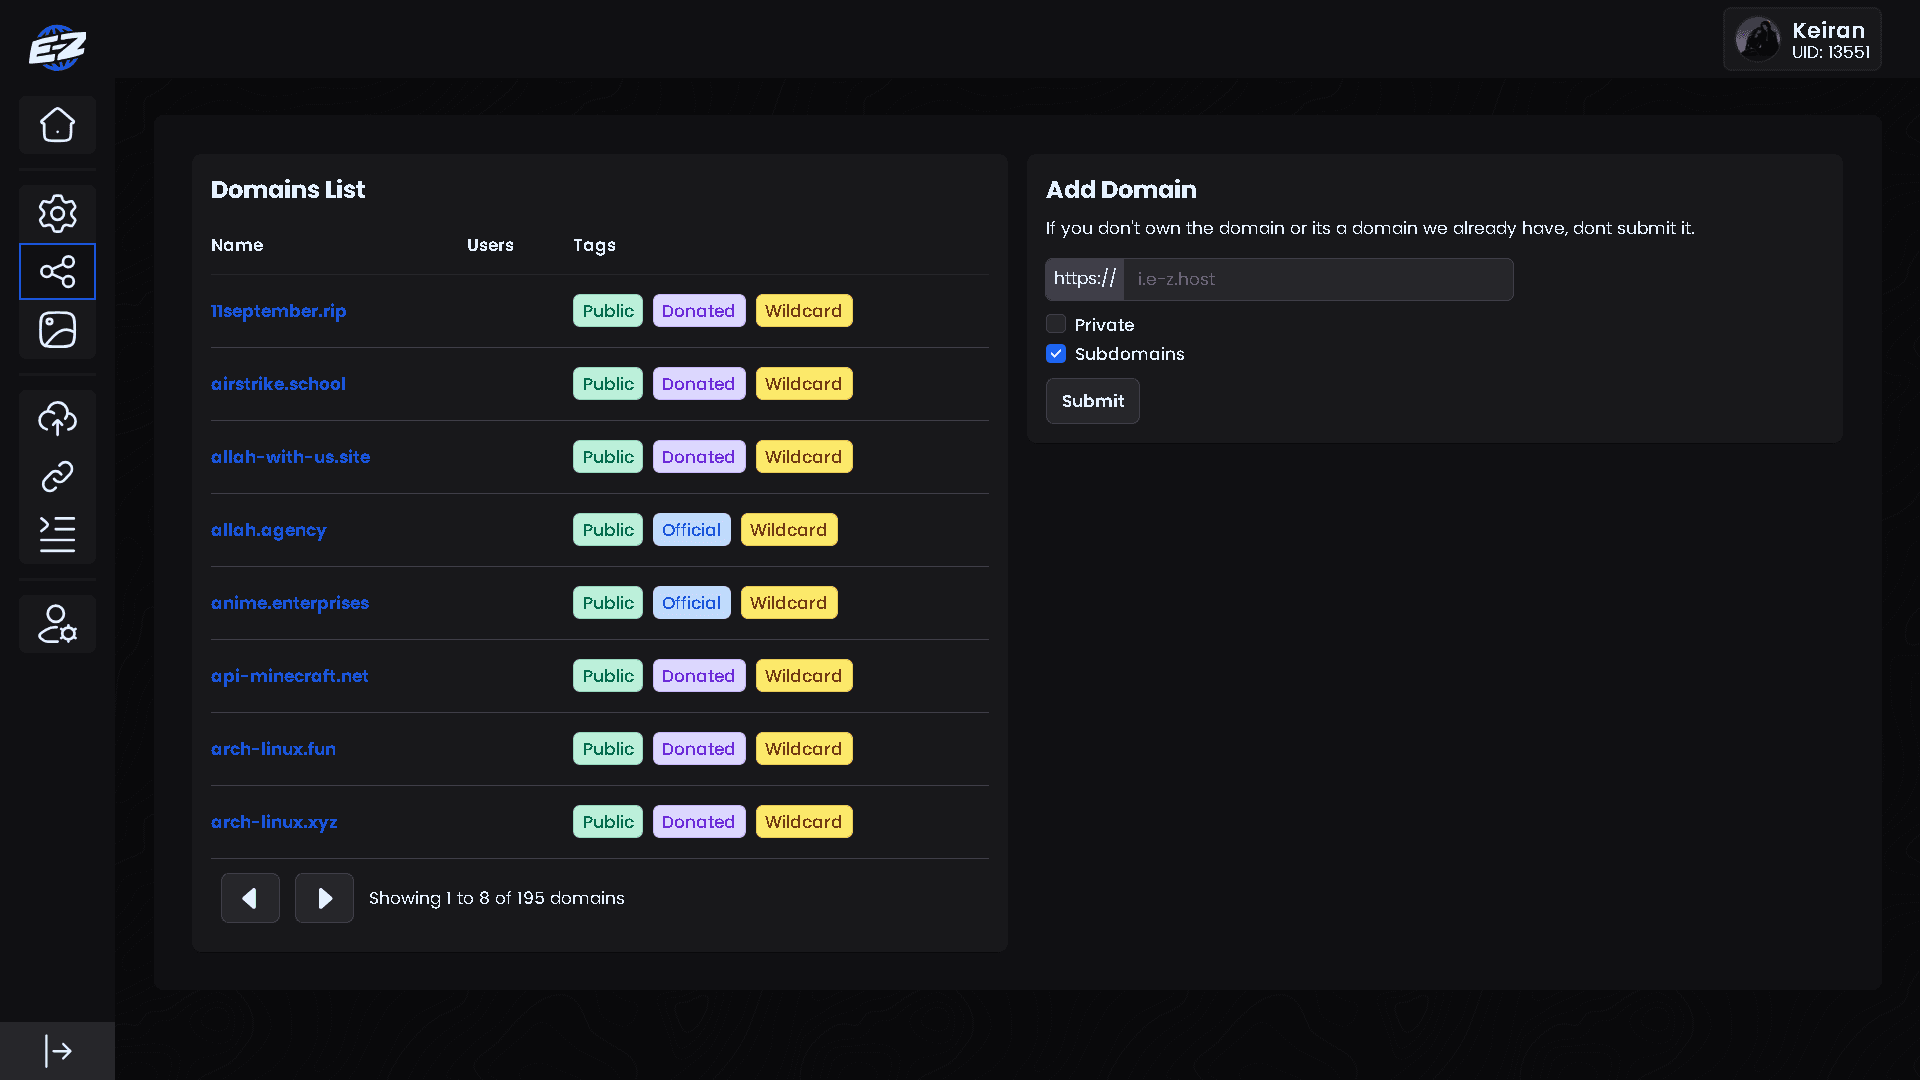Open the cloud upload icon

(57, 418)
